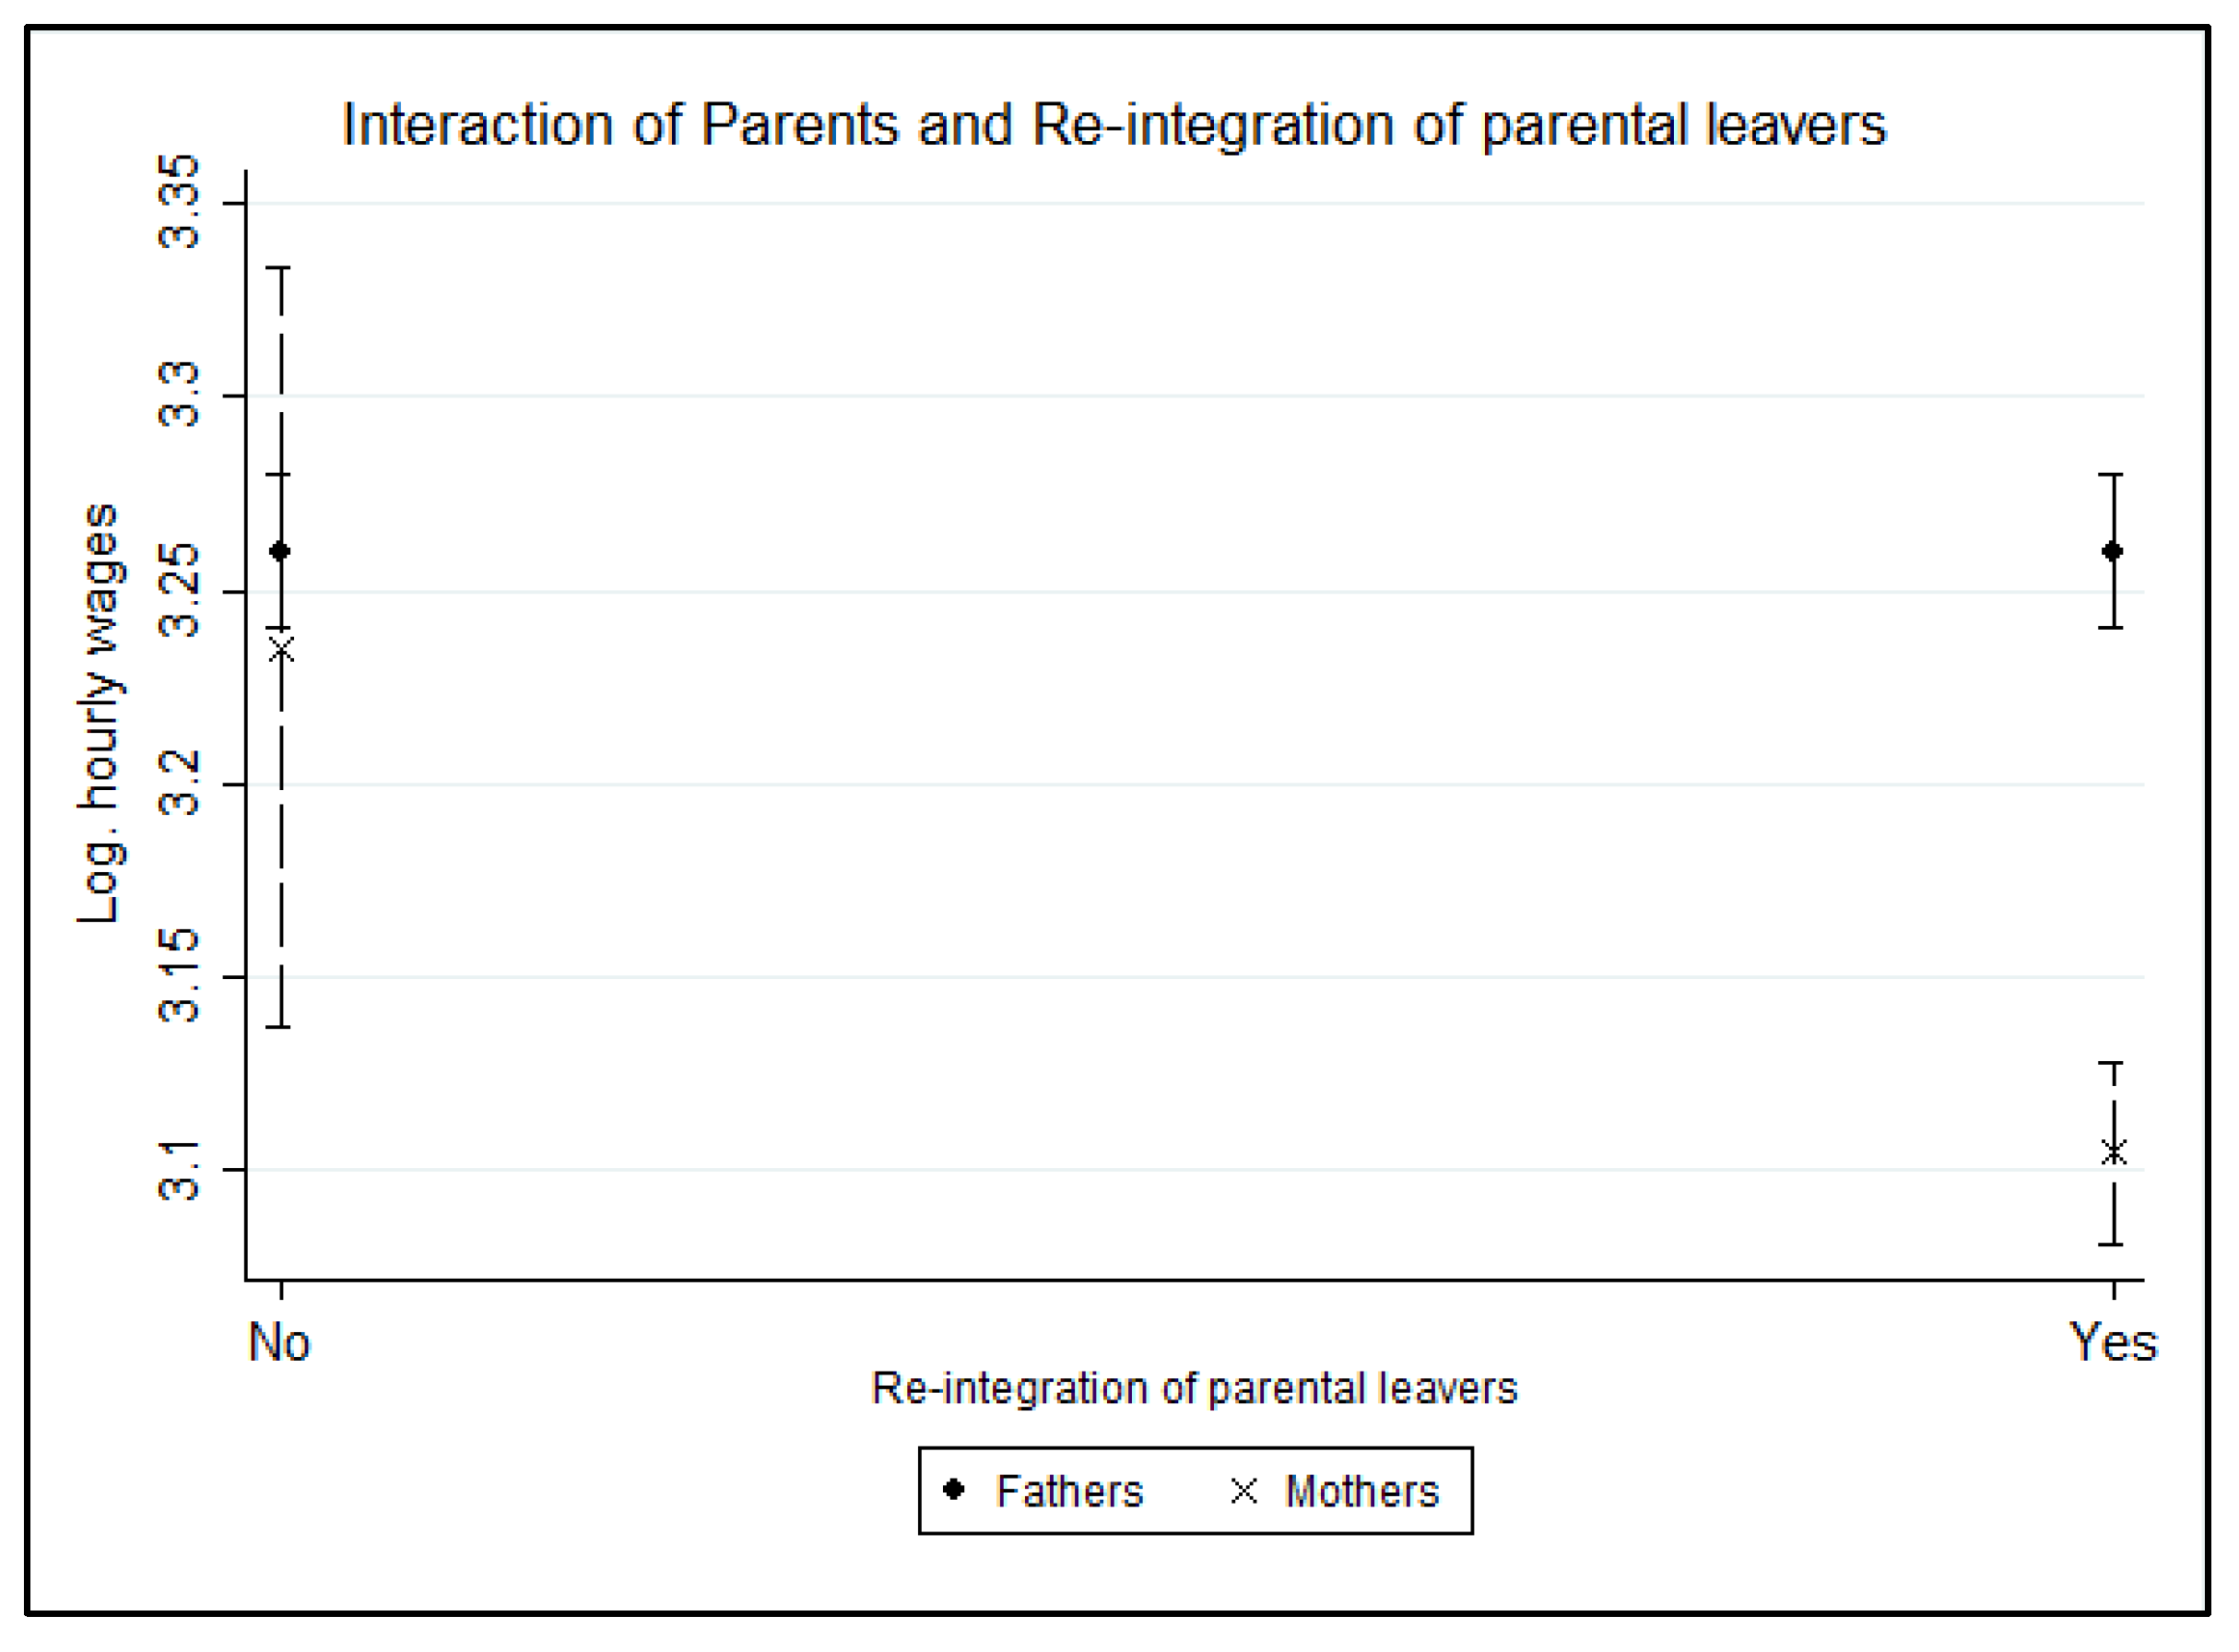Select the Mothers cross marker above No
Image resolution: width=2239 pixels, height=1652 pixels.
point(281,650)
